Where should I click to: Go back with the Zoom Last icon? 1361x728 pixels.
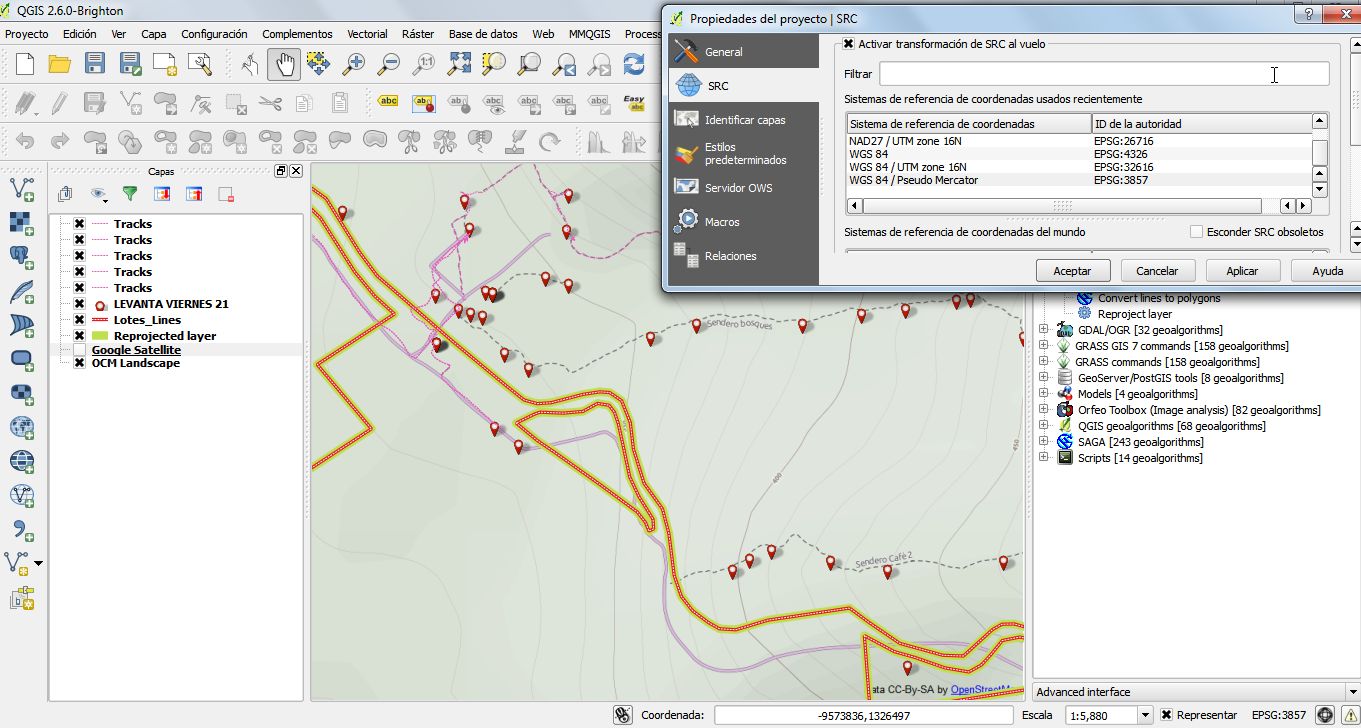click(564, 64)
